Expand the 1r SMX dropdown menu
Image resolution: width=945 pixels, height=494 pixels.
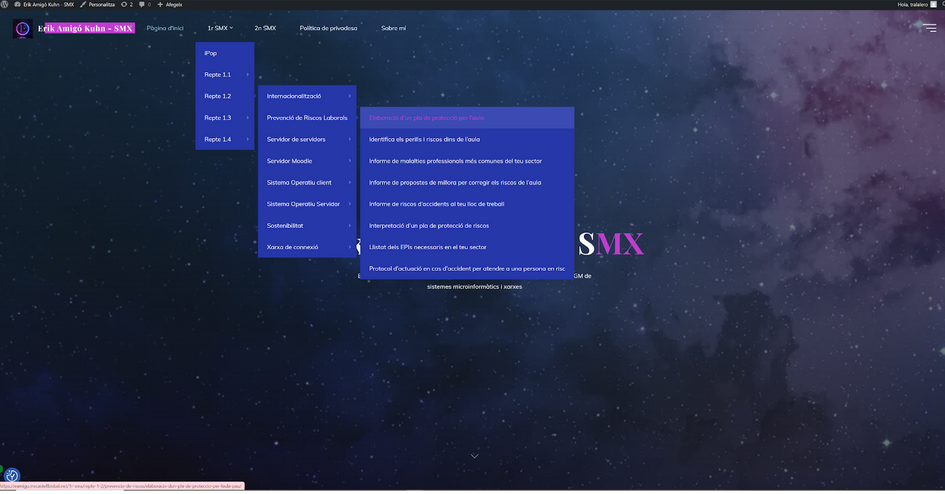[x=220, y=28]
